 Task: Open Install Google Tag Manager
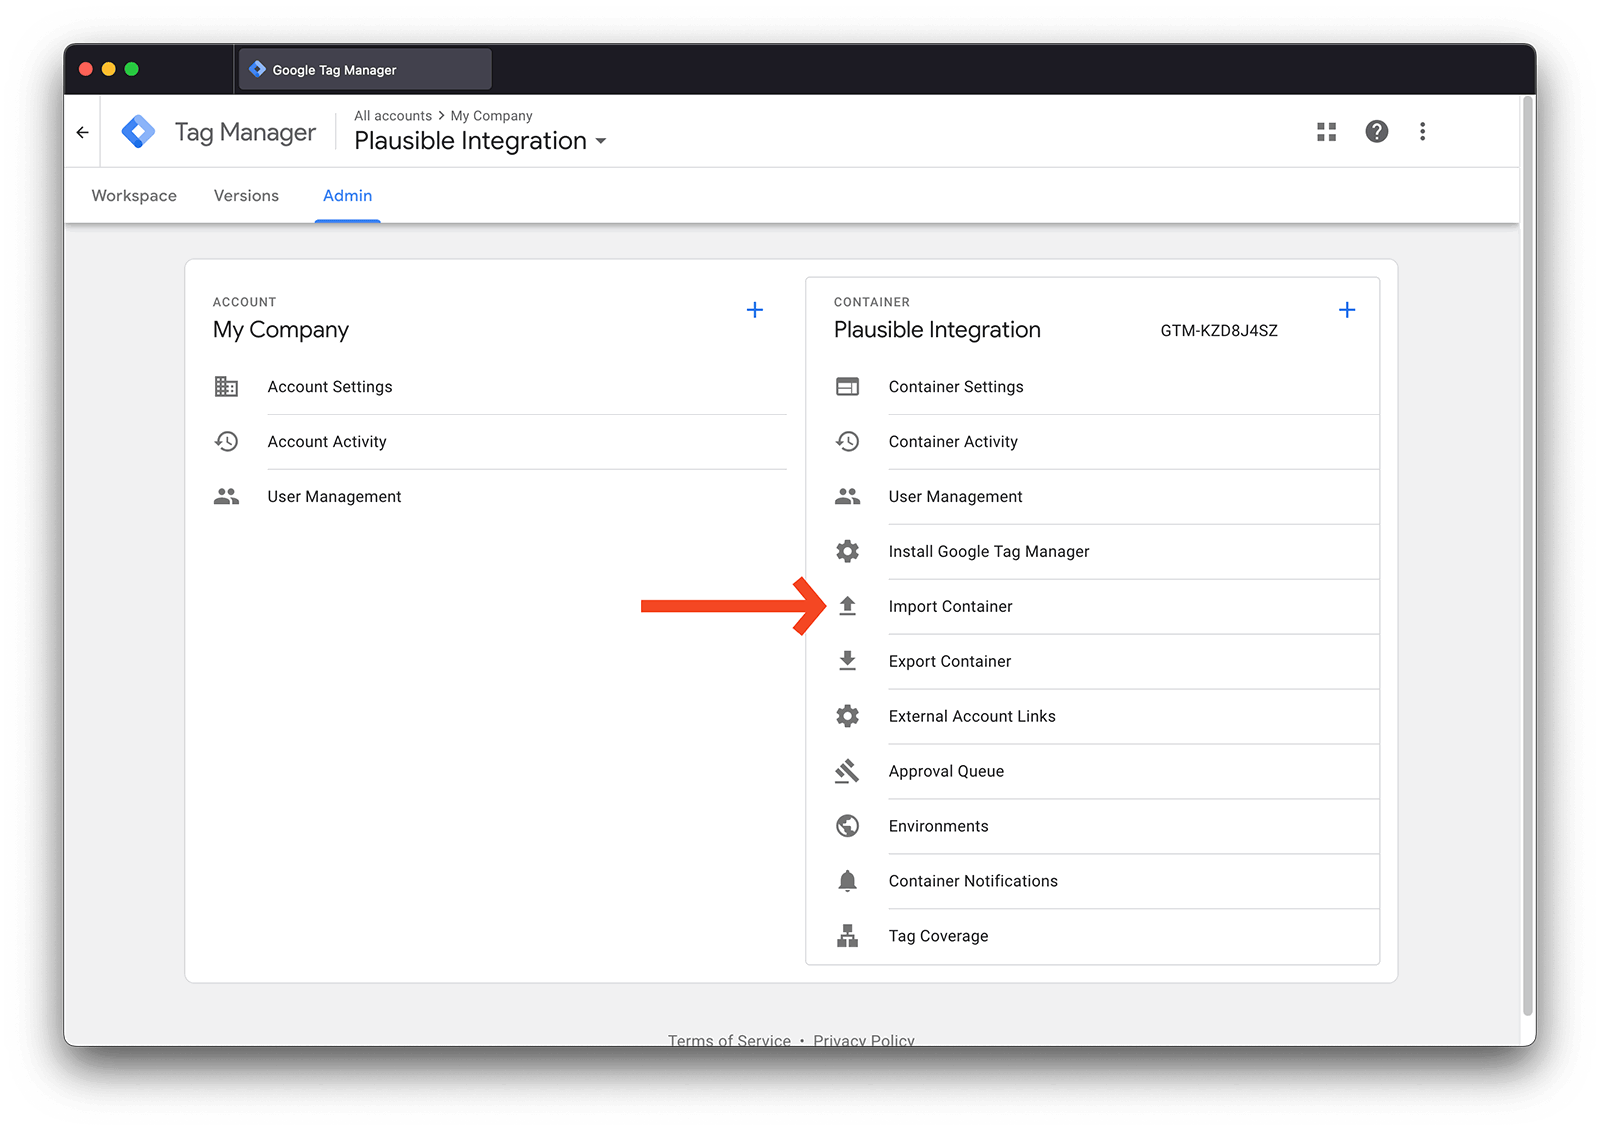tap(988, 552)
